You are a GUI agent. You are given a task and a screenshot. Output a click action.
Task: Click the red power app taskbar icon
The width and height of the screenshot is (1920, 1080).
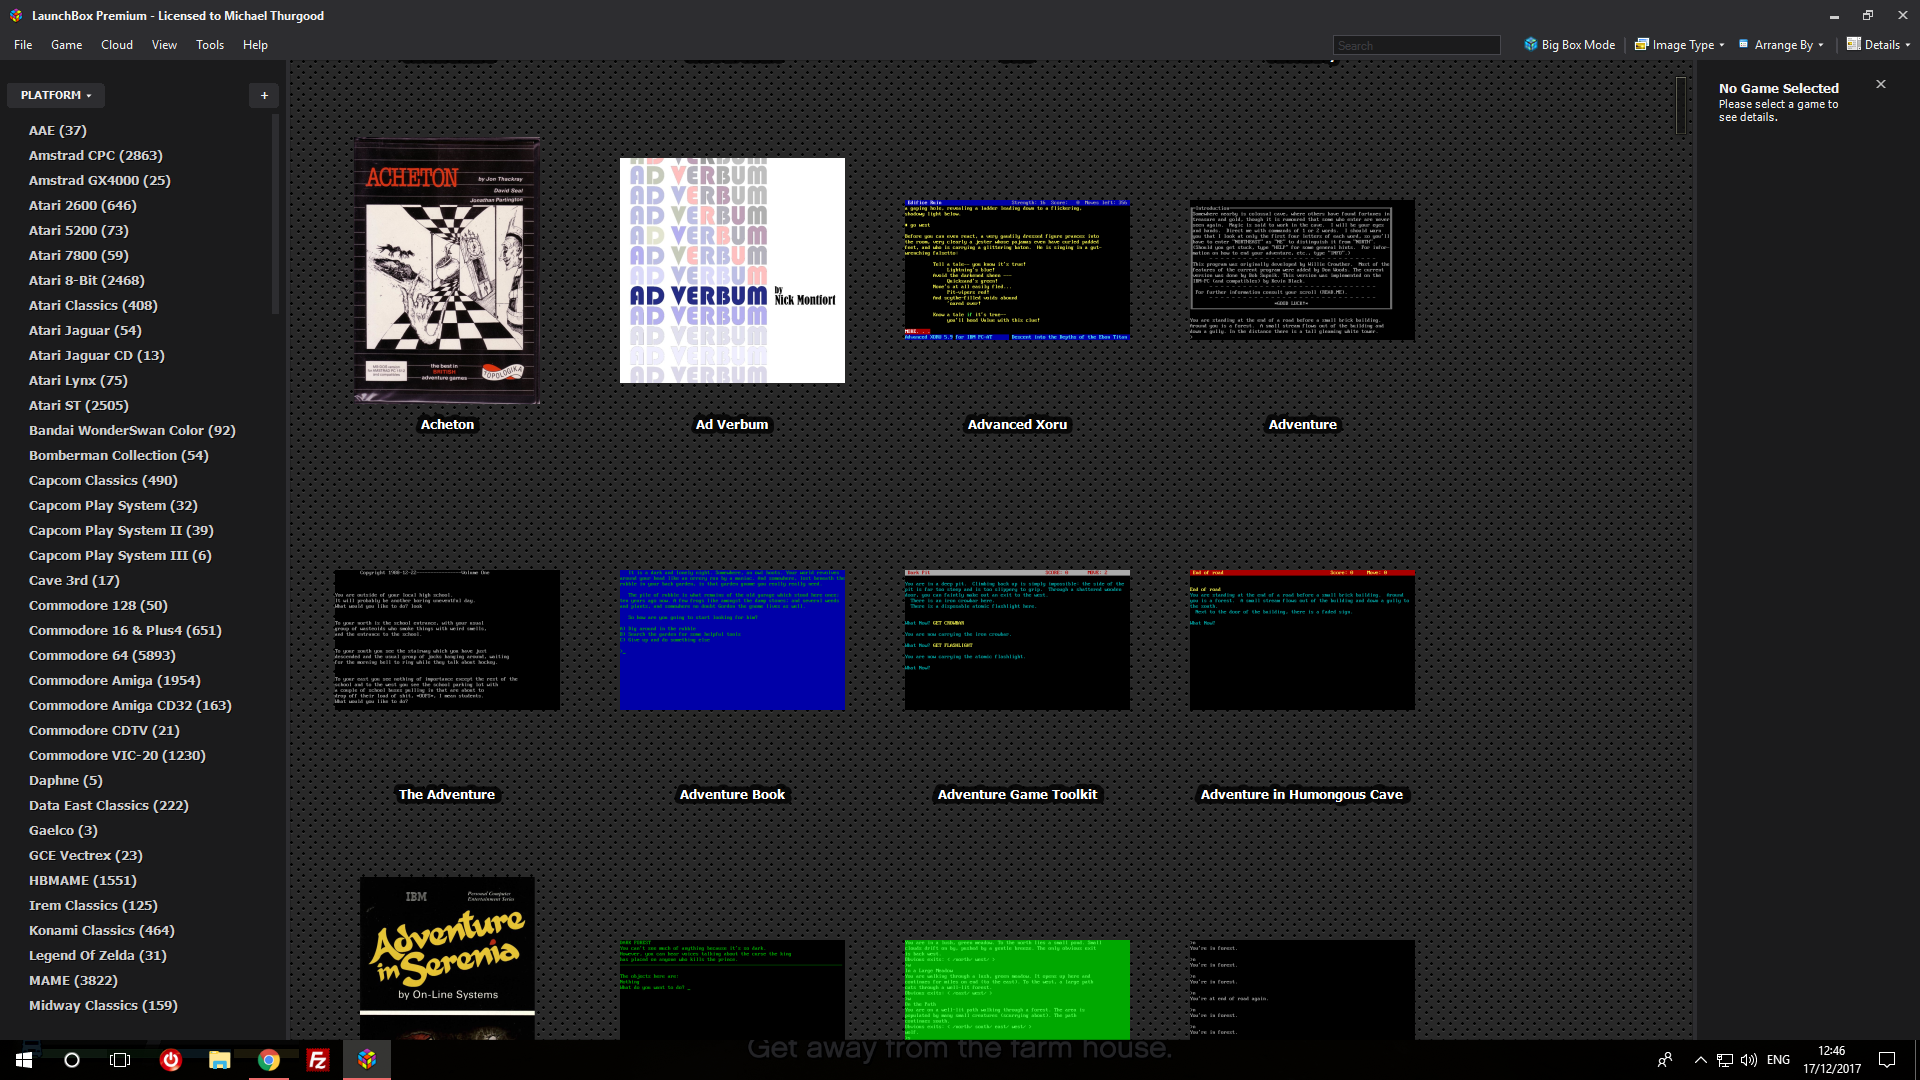tap(170, 1060)
